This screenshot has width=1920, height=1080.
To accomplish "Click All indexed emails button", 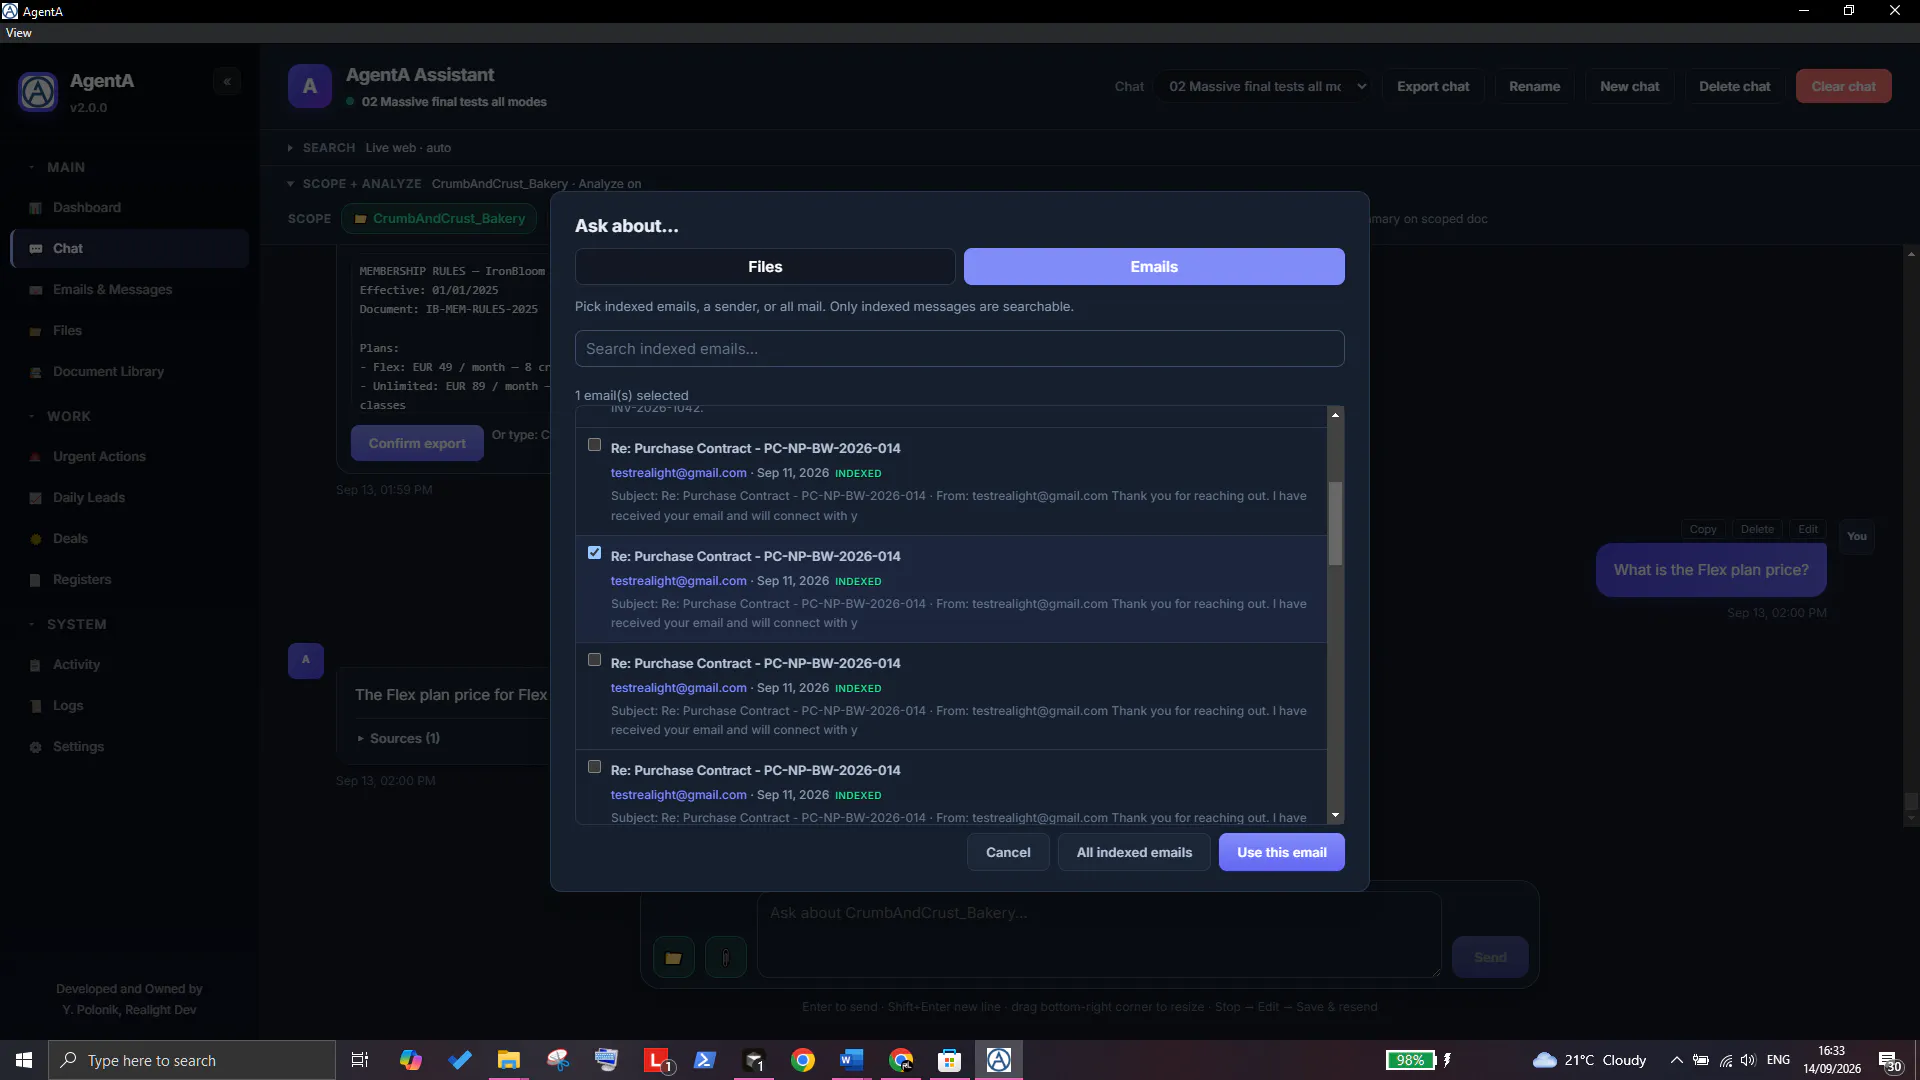I will tap(1134, 853).
